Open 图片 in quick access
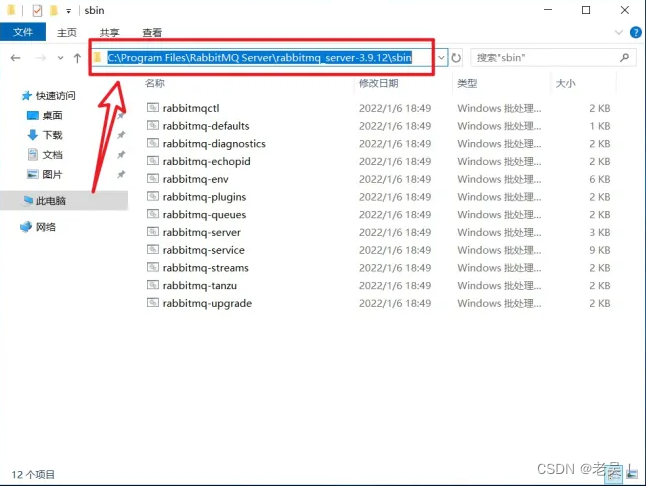 coord(44,174)
